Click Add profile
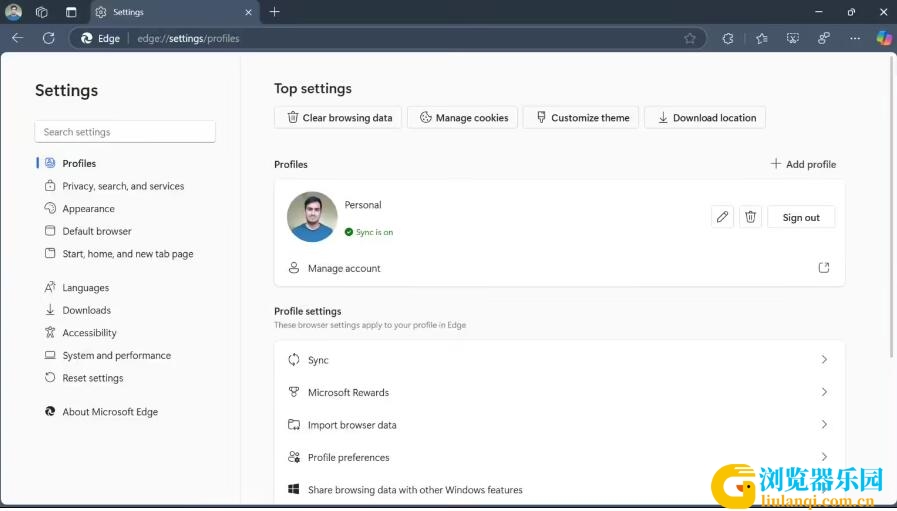This screenshot has width=897, height=511. pyautogui.click(x=803, y=164)
